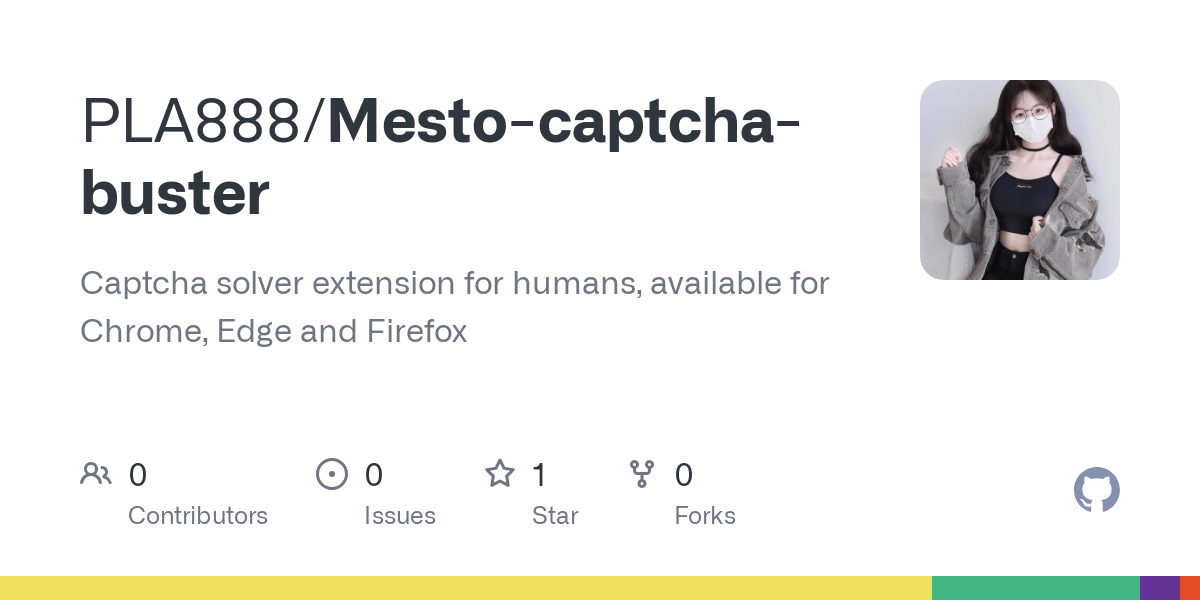Click the Contributors people icon

pos(96,474)
